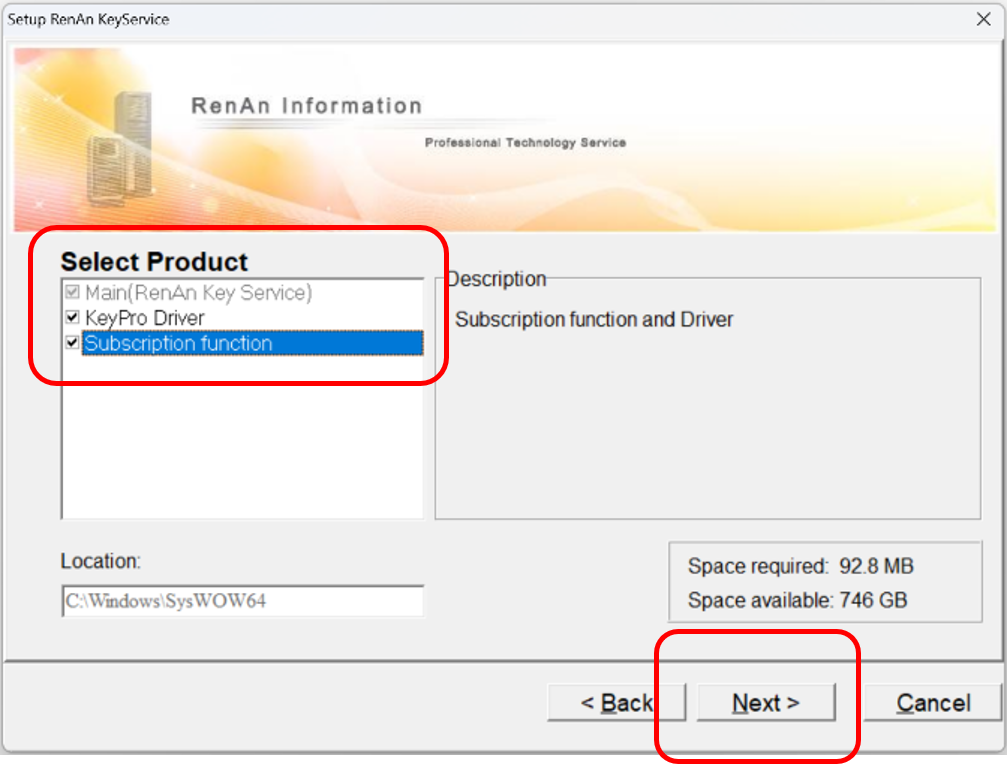This screenshot has height=764, width=1007.
Task: Toggle the Subscription function checkbox
Action: [x=73, y=343]
